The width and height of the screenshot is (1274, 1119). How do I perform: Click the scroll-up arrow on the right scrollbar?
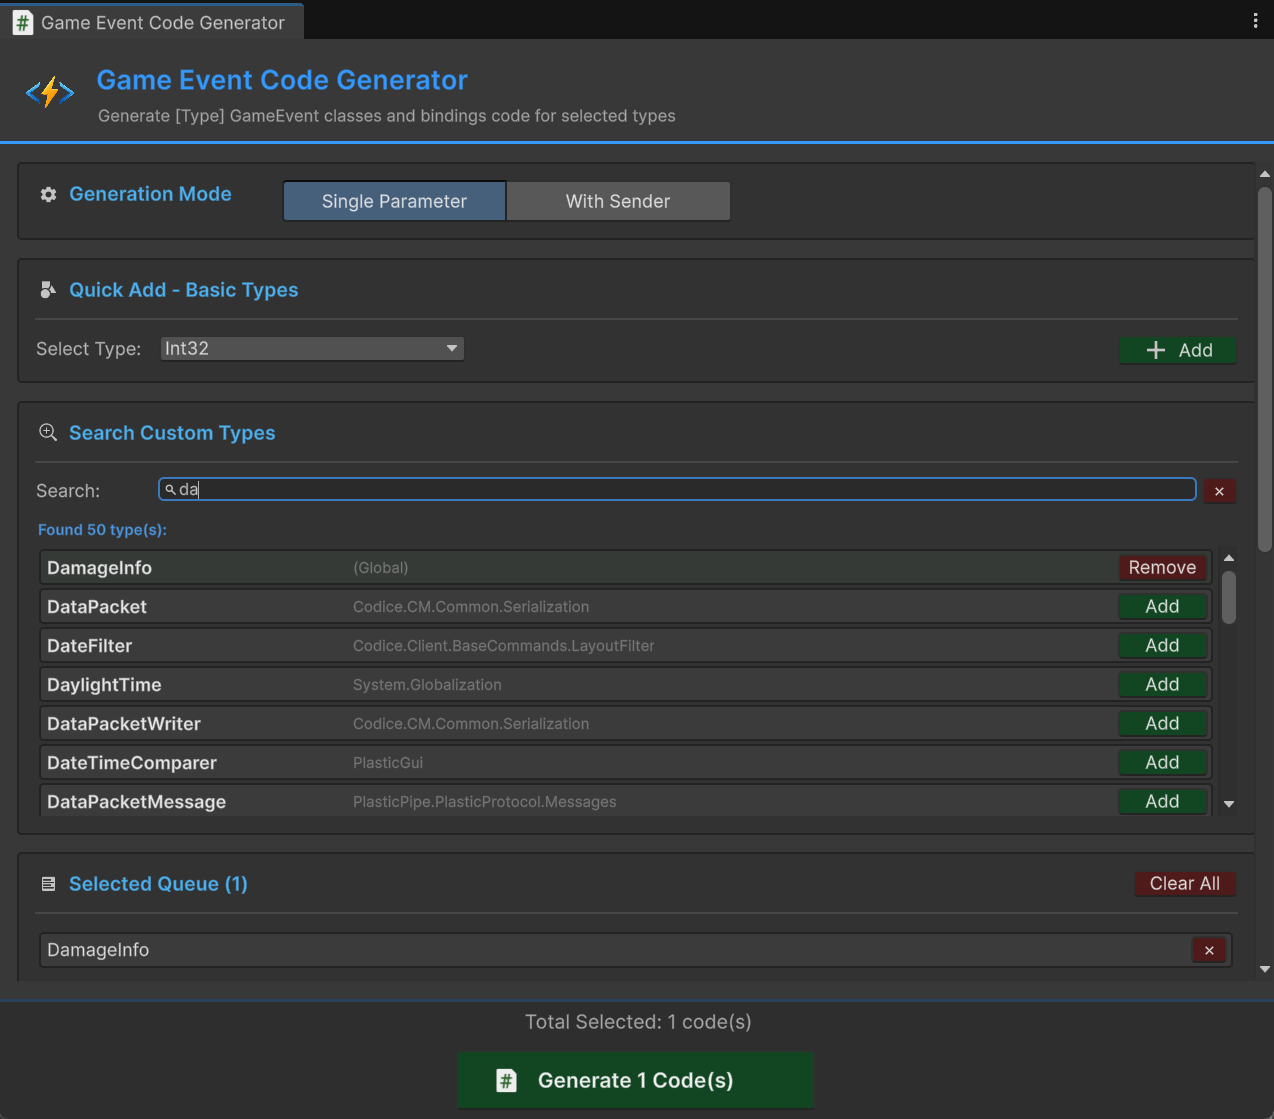coord(1263,172)
